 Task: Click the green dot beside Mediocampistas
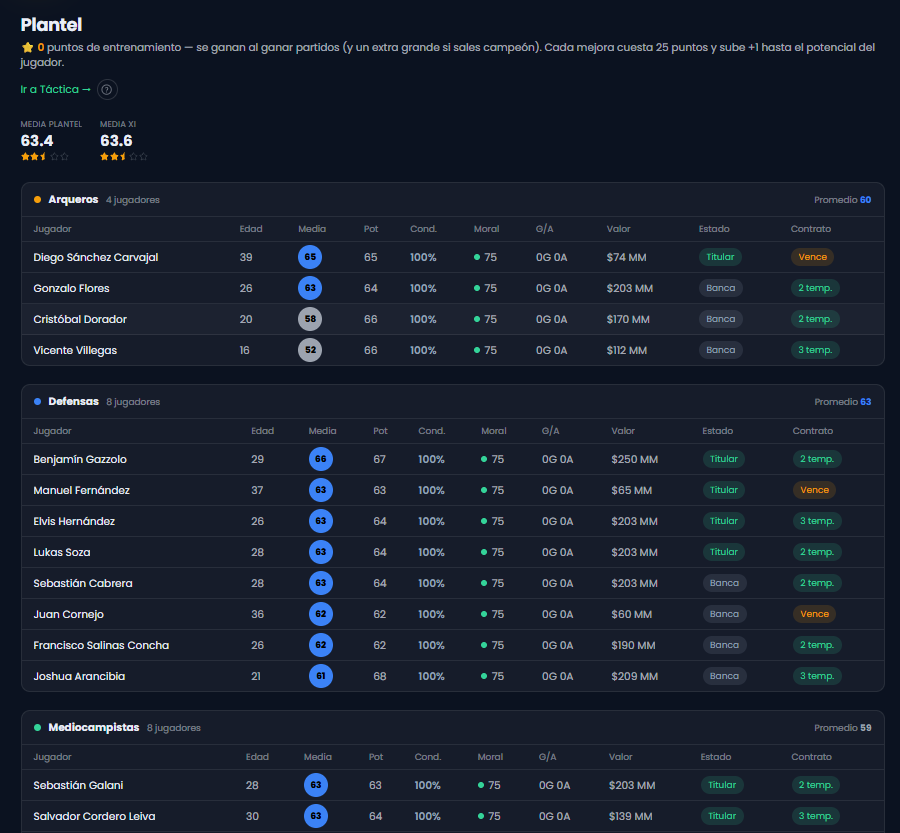coord(37,728)
